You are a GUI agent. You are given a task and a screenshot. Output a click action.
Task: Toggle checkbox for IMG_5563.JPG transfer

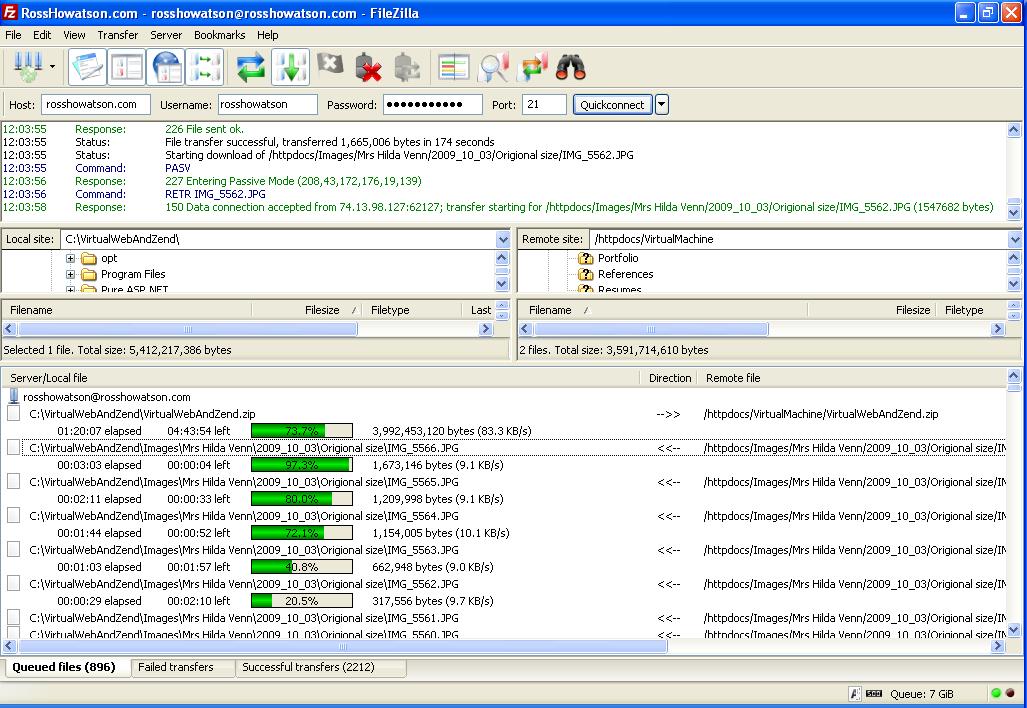(x=13, y=550)
